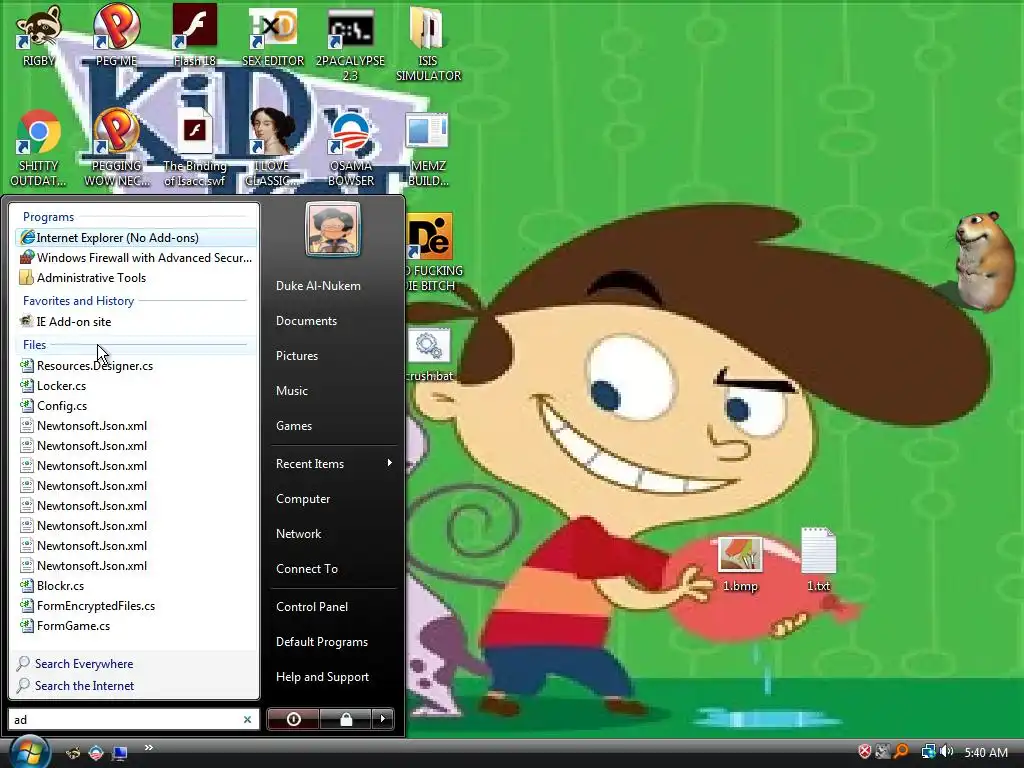Launch the 2PACALYPSE 2.3 console shortcut
This screenshot has width=1024, height=768.
(x=351, y=43)
